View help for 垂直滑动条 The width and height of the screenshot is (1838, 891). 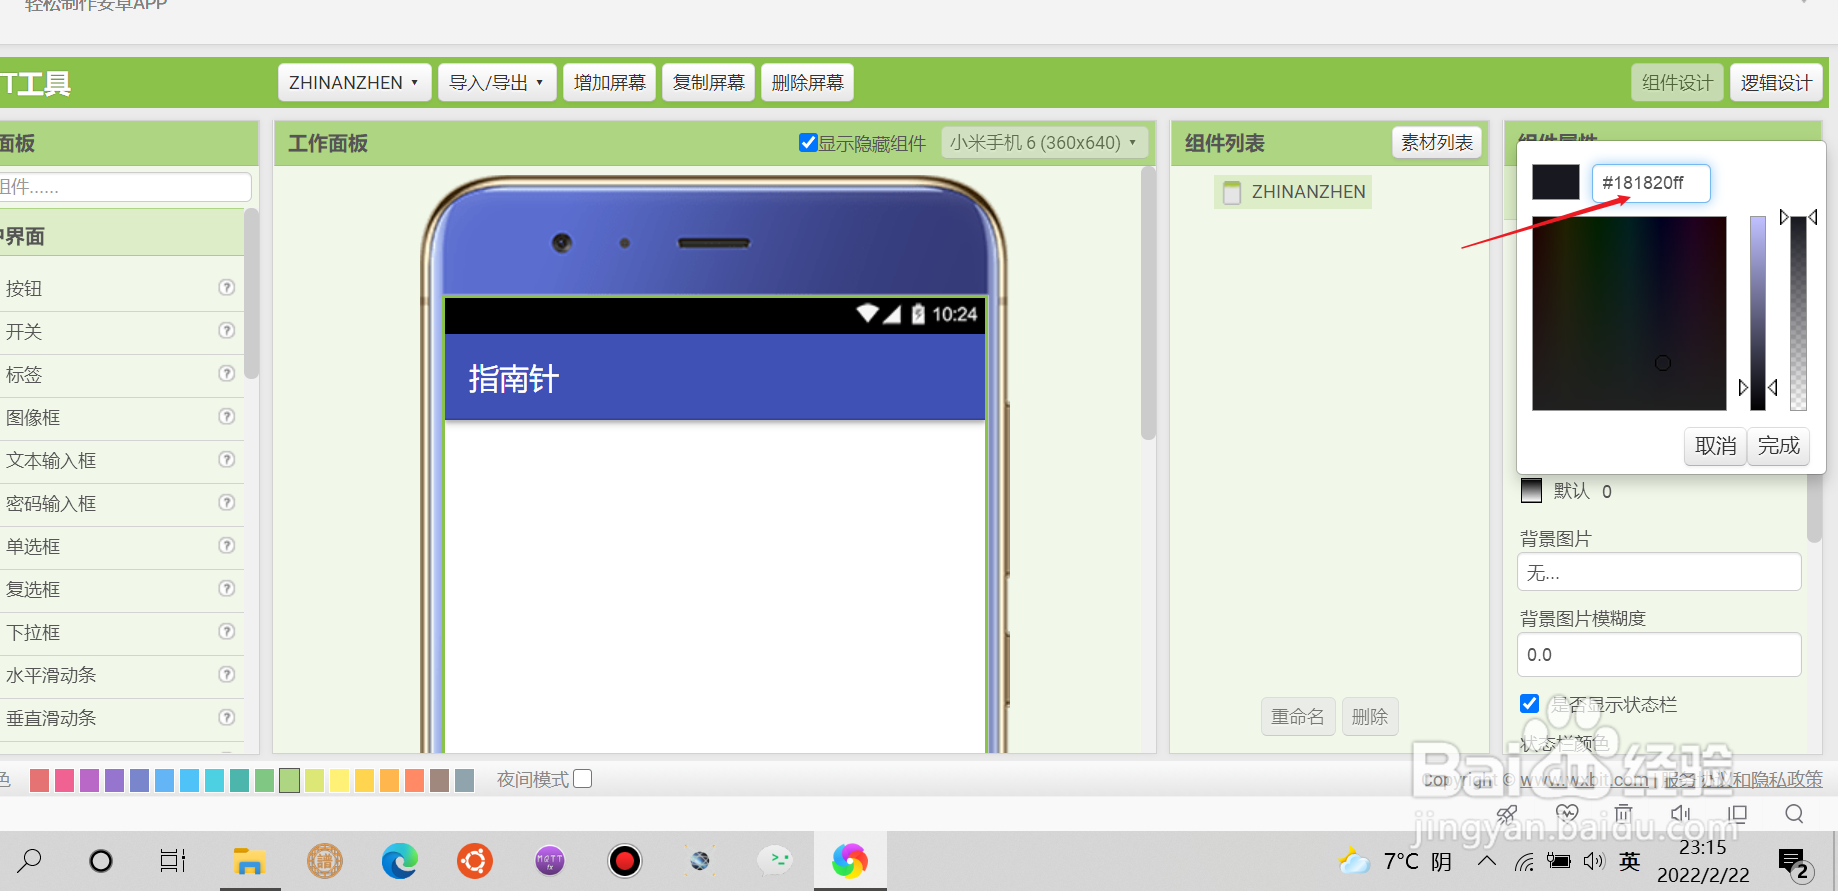pyautogui.click(x=227, y=718)
